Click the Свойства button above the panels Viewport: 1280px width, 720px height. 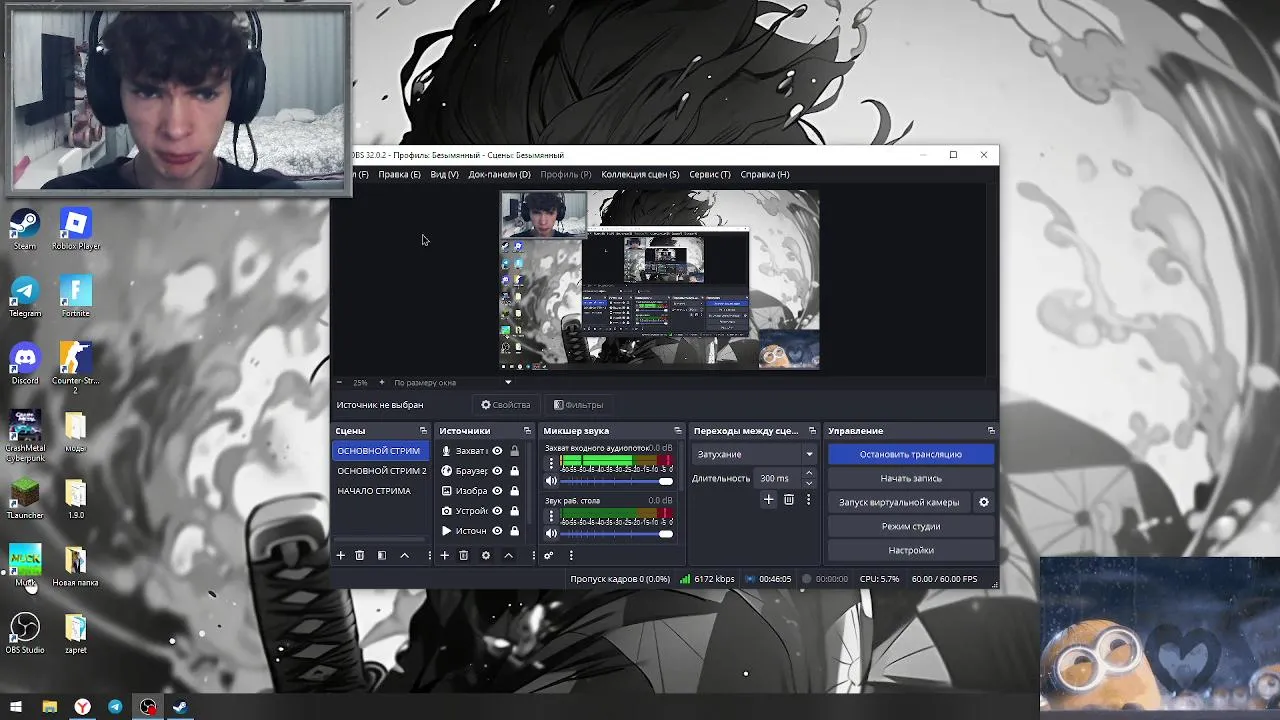(x=506, y=405)
